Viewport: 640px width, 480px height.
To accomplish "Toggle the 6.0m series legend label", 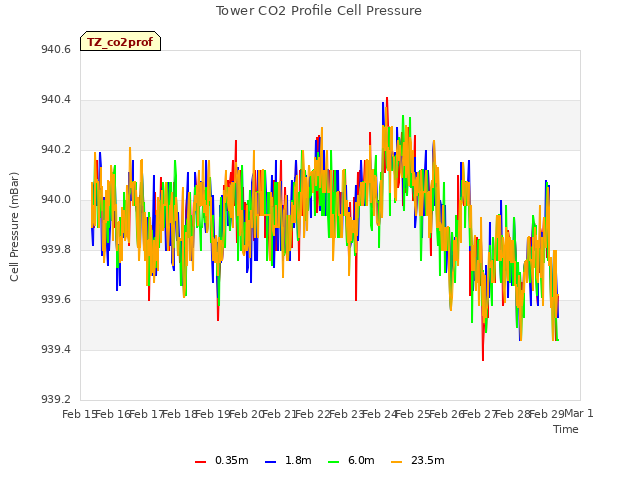I will (x=361, y=460).
